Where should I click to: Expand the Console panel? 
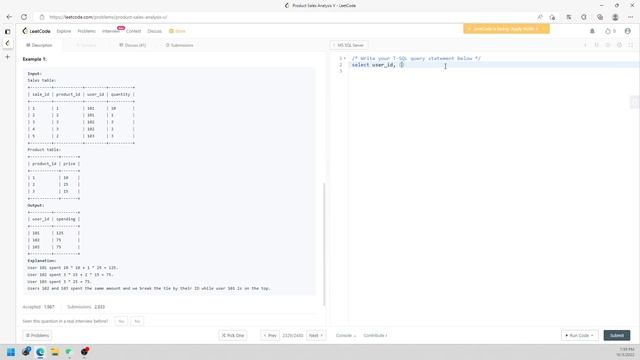click(x=346, y=336)
